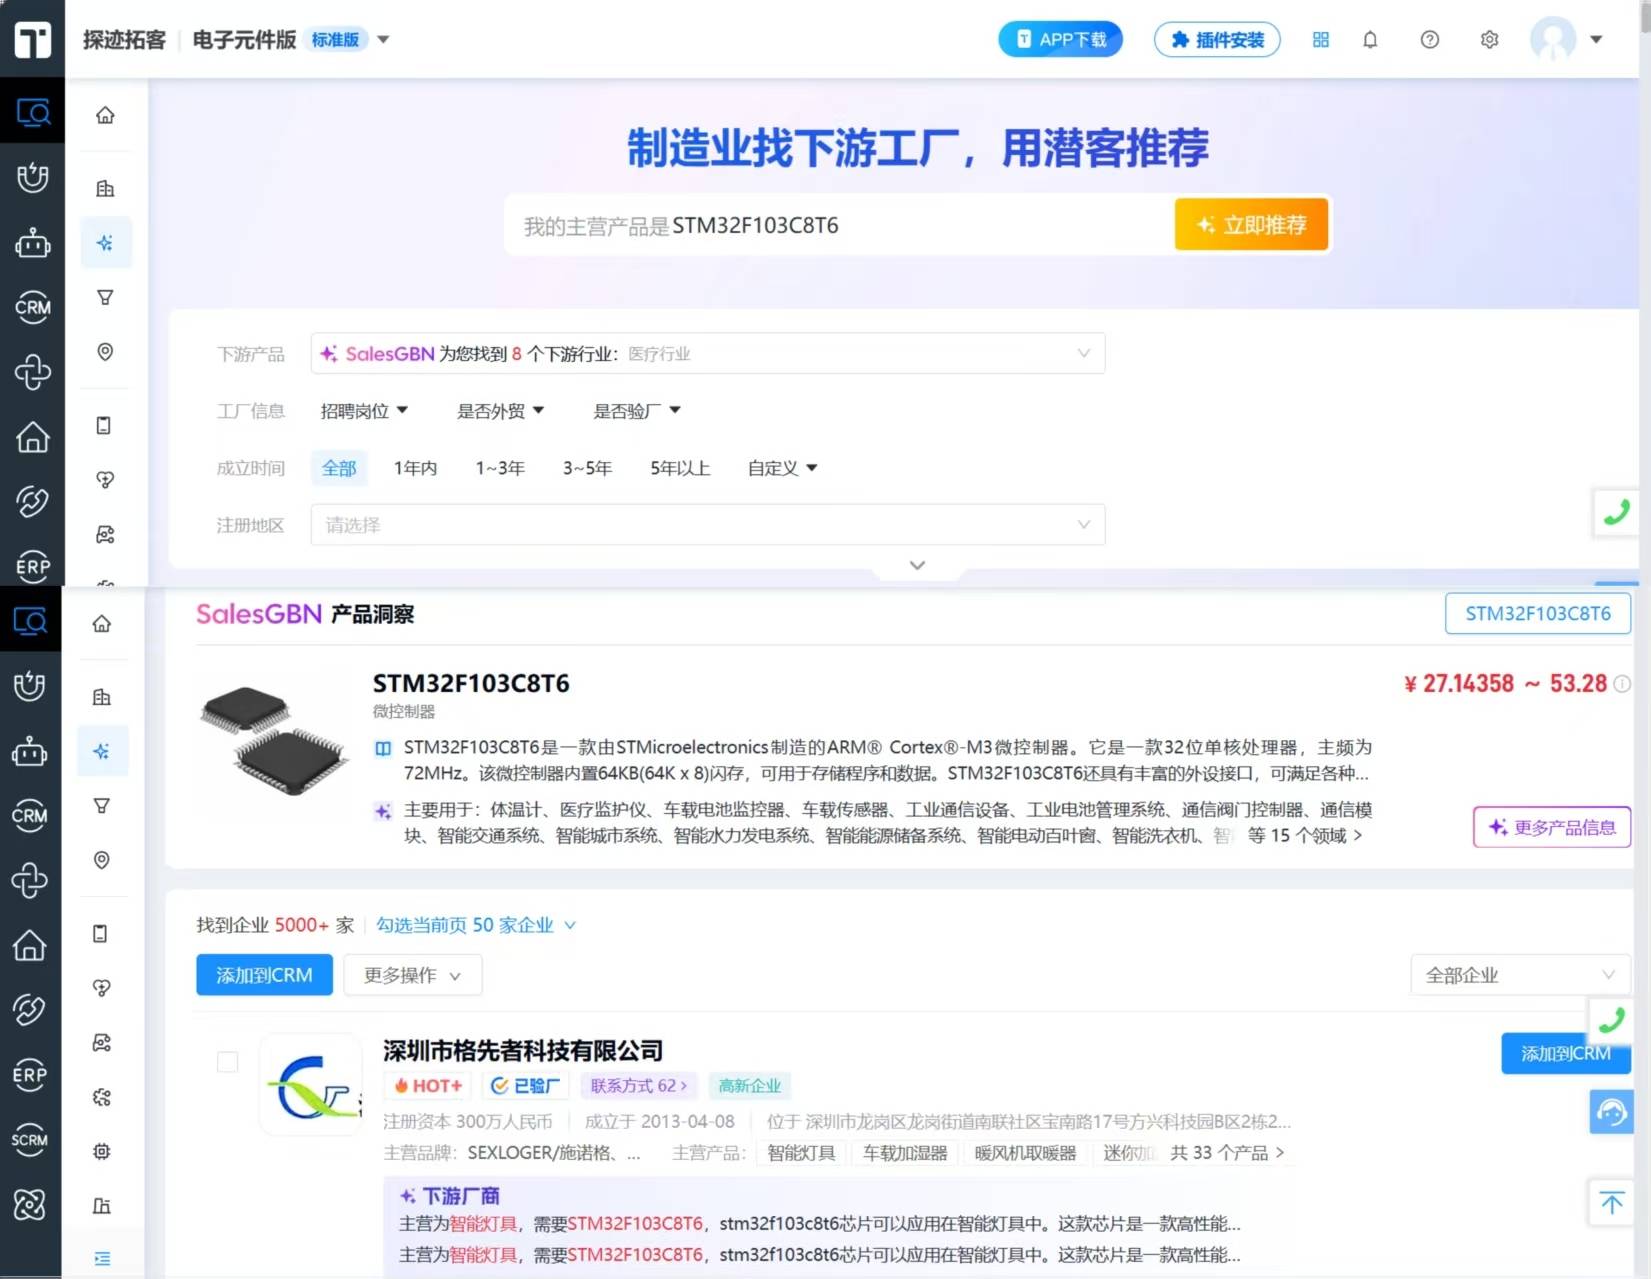This screenshot has height=1279, width=1651.
Task: Open the help question-mark icon
Action: coord(1430,40)
